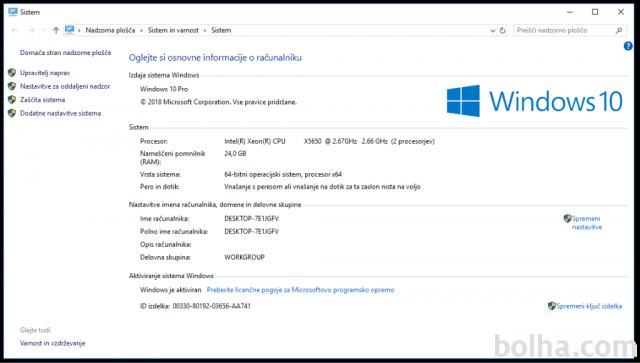Screen dimensions: 640x363
Task: Click the Pero in dotik value text
Action: tap(322, 187)
